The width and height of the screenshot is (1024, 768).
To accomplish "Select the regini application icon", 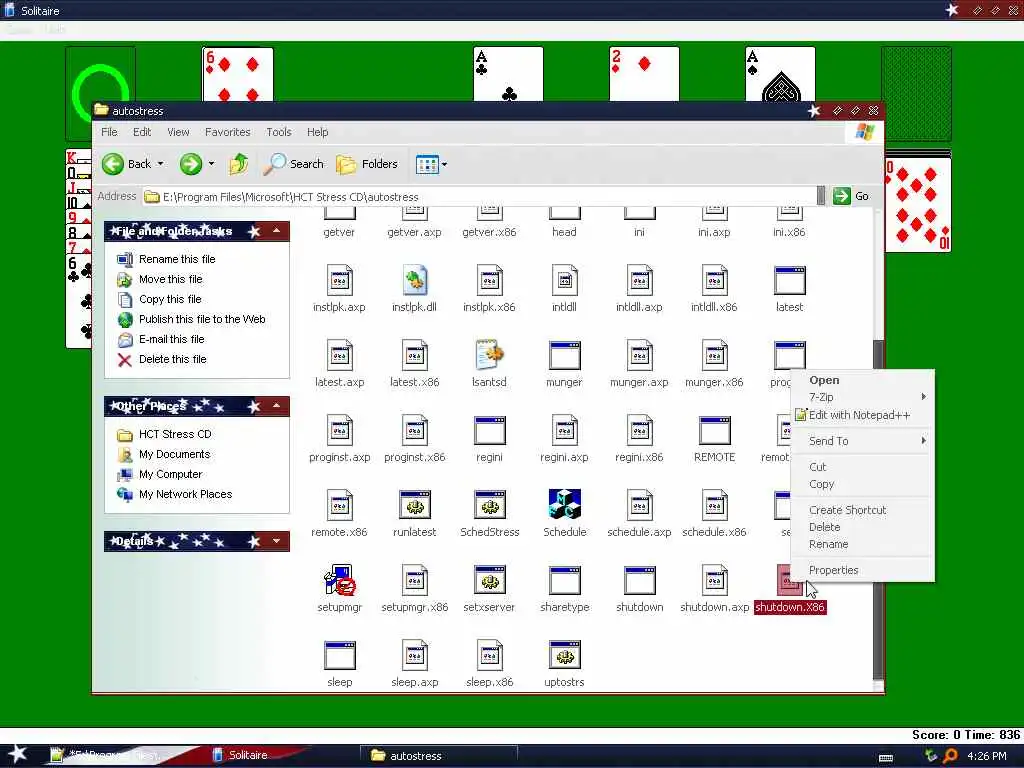I will [x=489, y=430].
